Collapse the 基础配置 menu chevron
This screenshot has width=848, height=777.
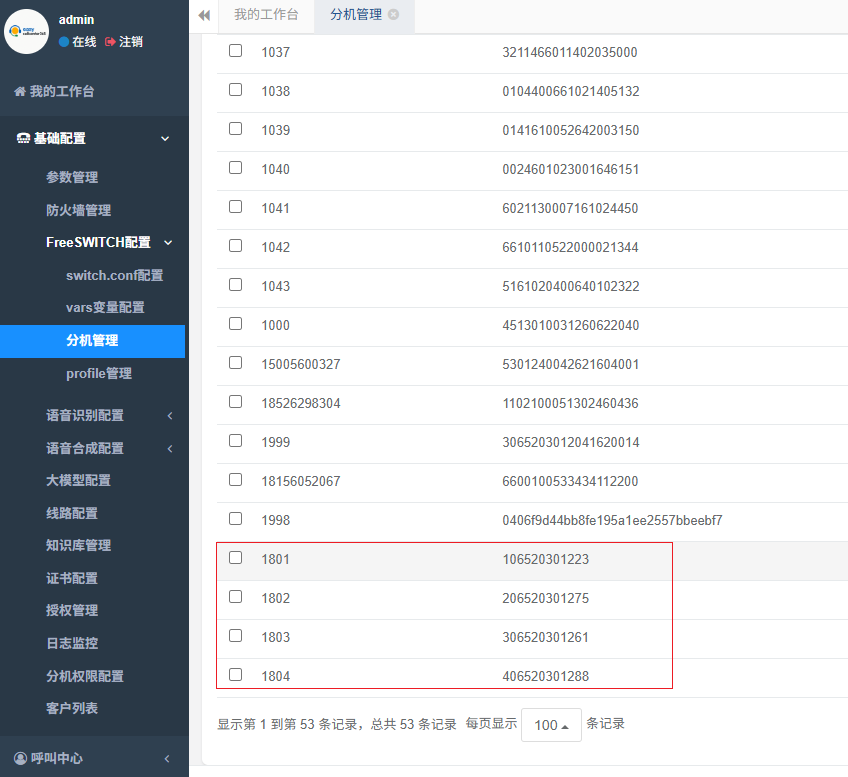tap(165, 139)
